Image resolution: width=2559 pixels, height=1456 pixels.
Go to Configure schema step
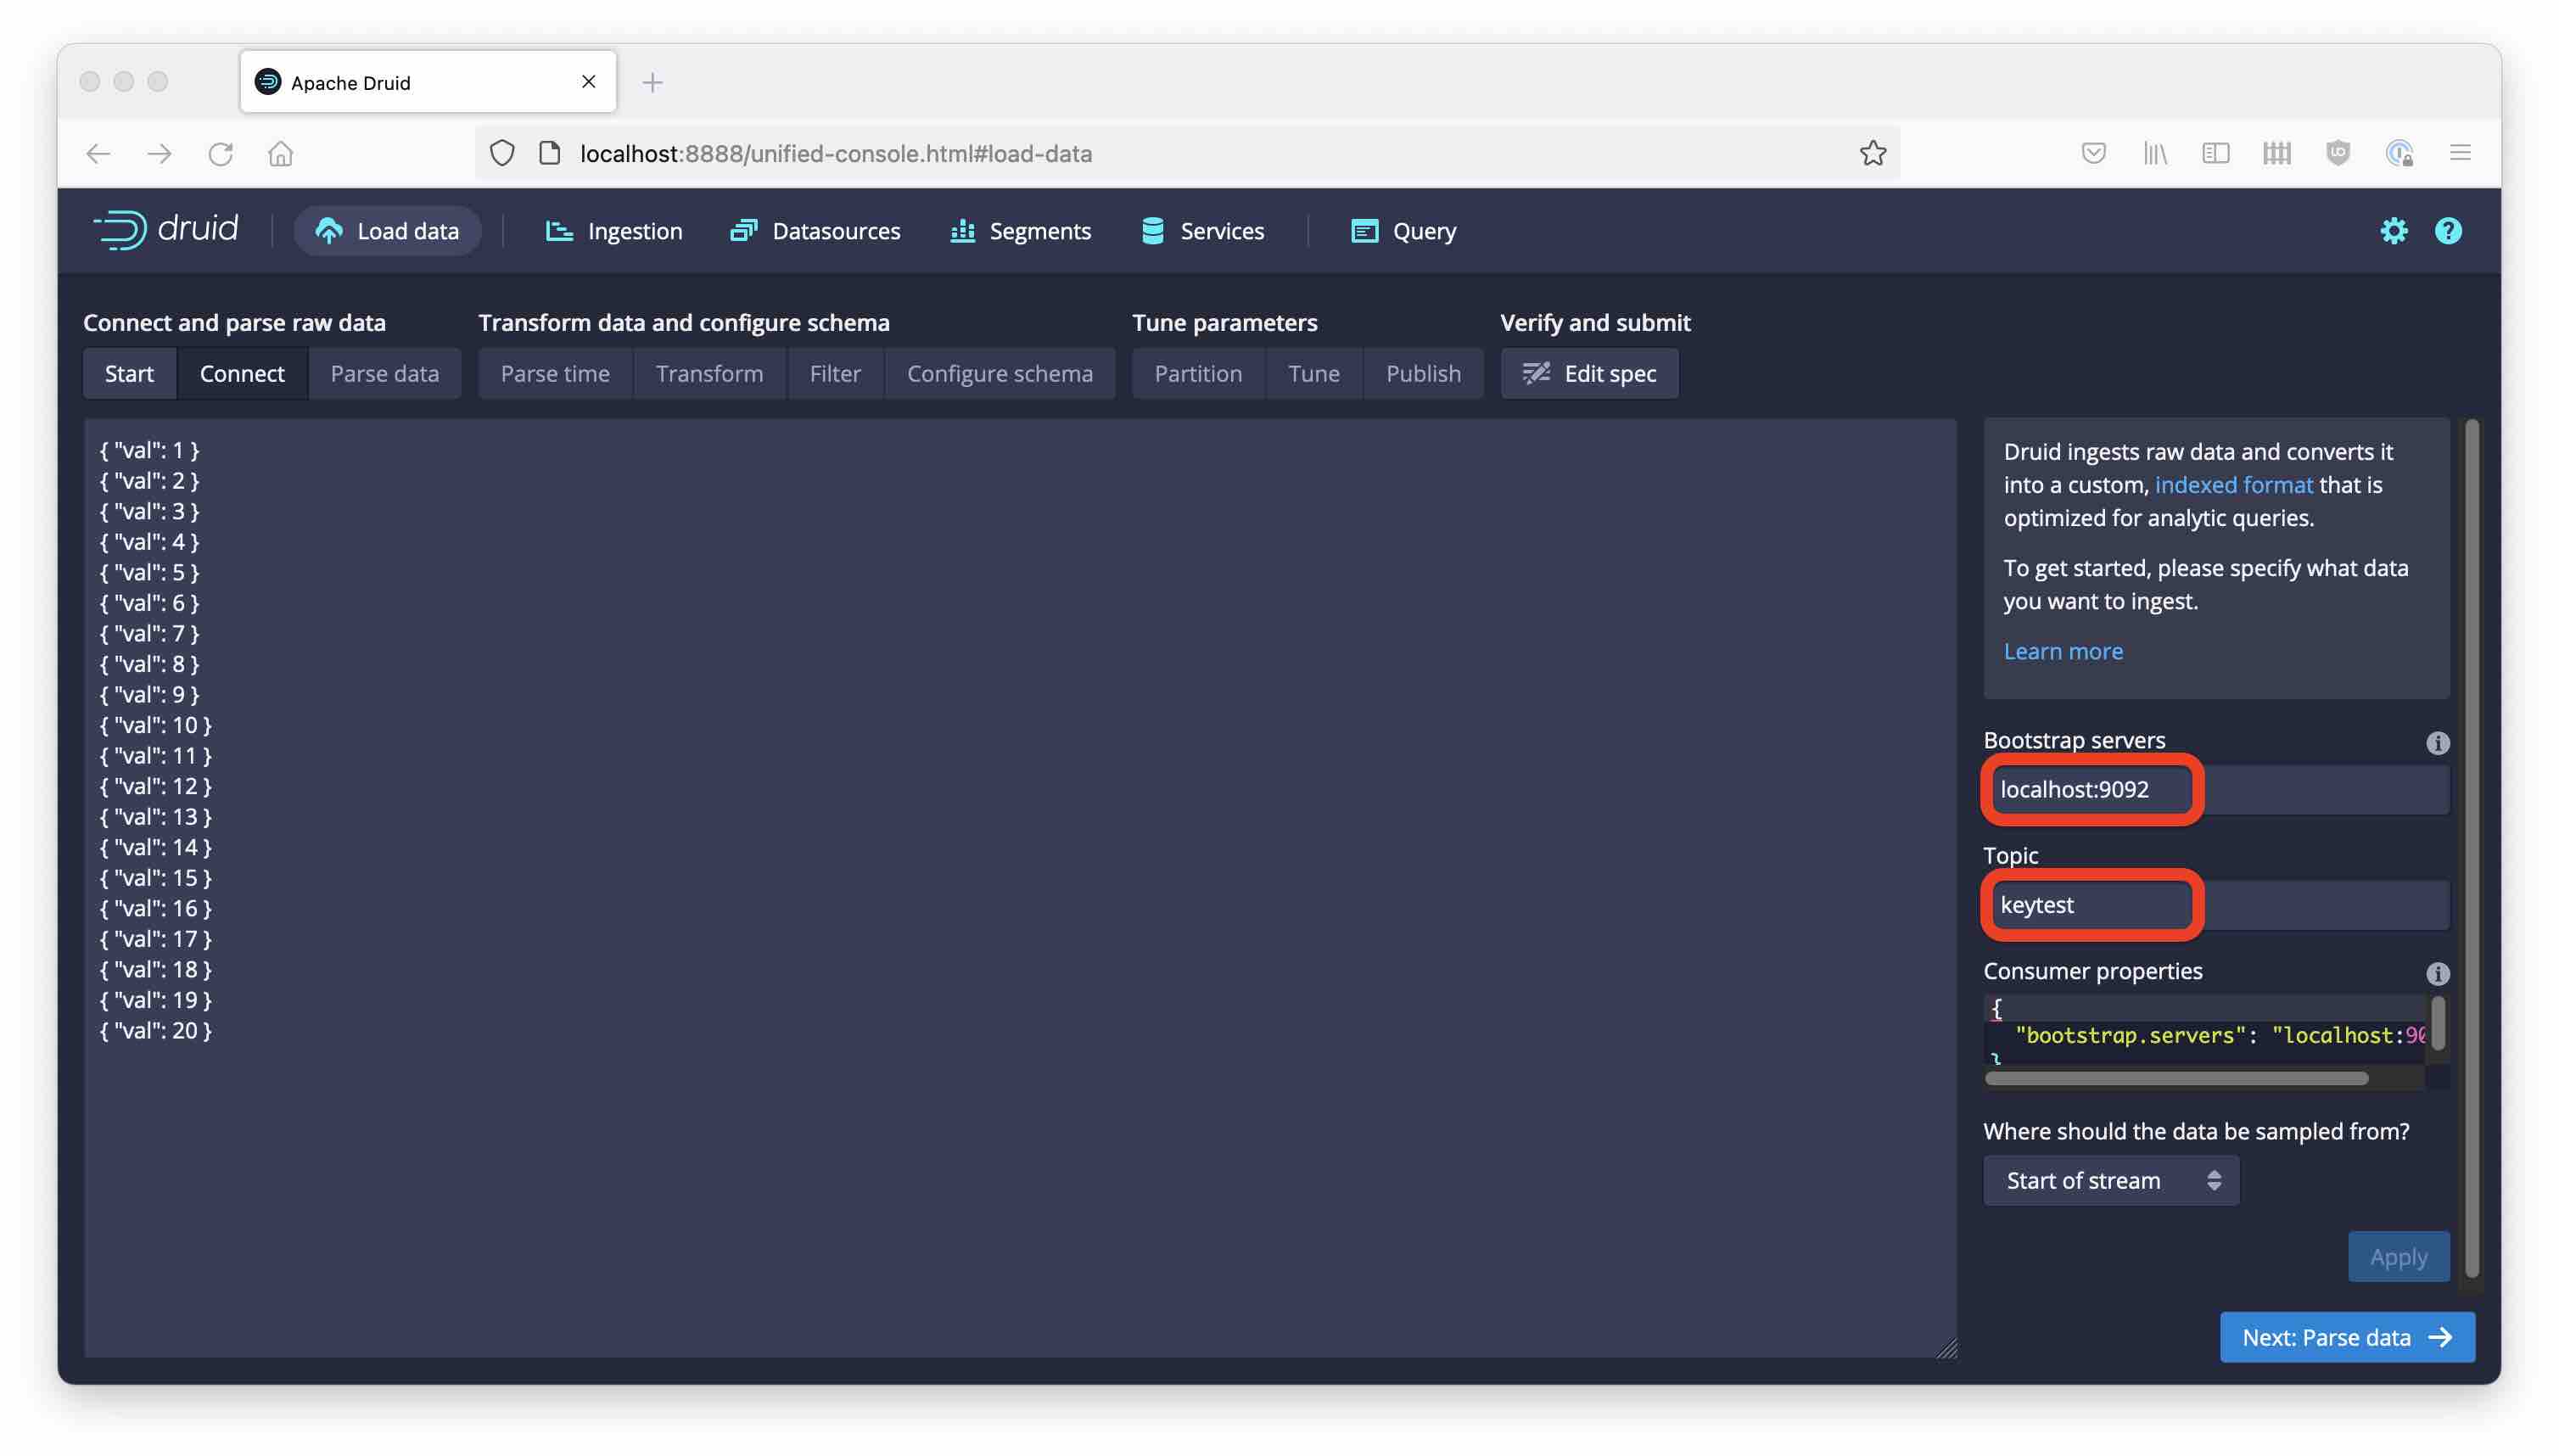coord(999,373)
